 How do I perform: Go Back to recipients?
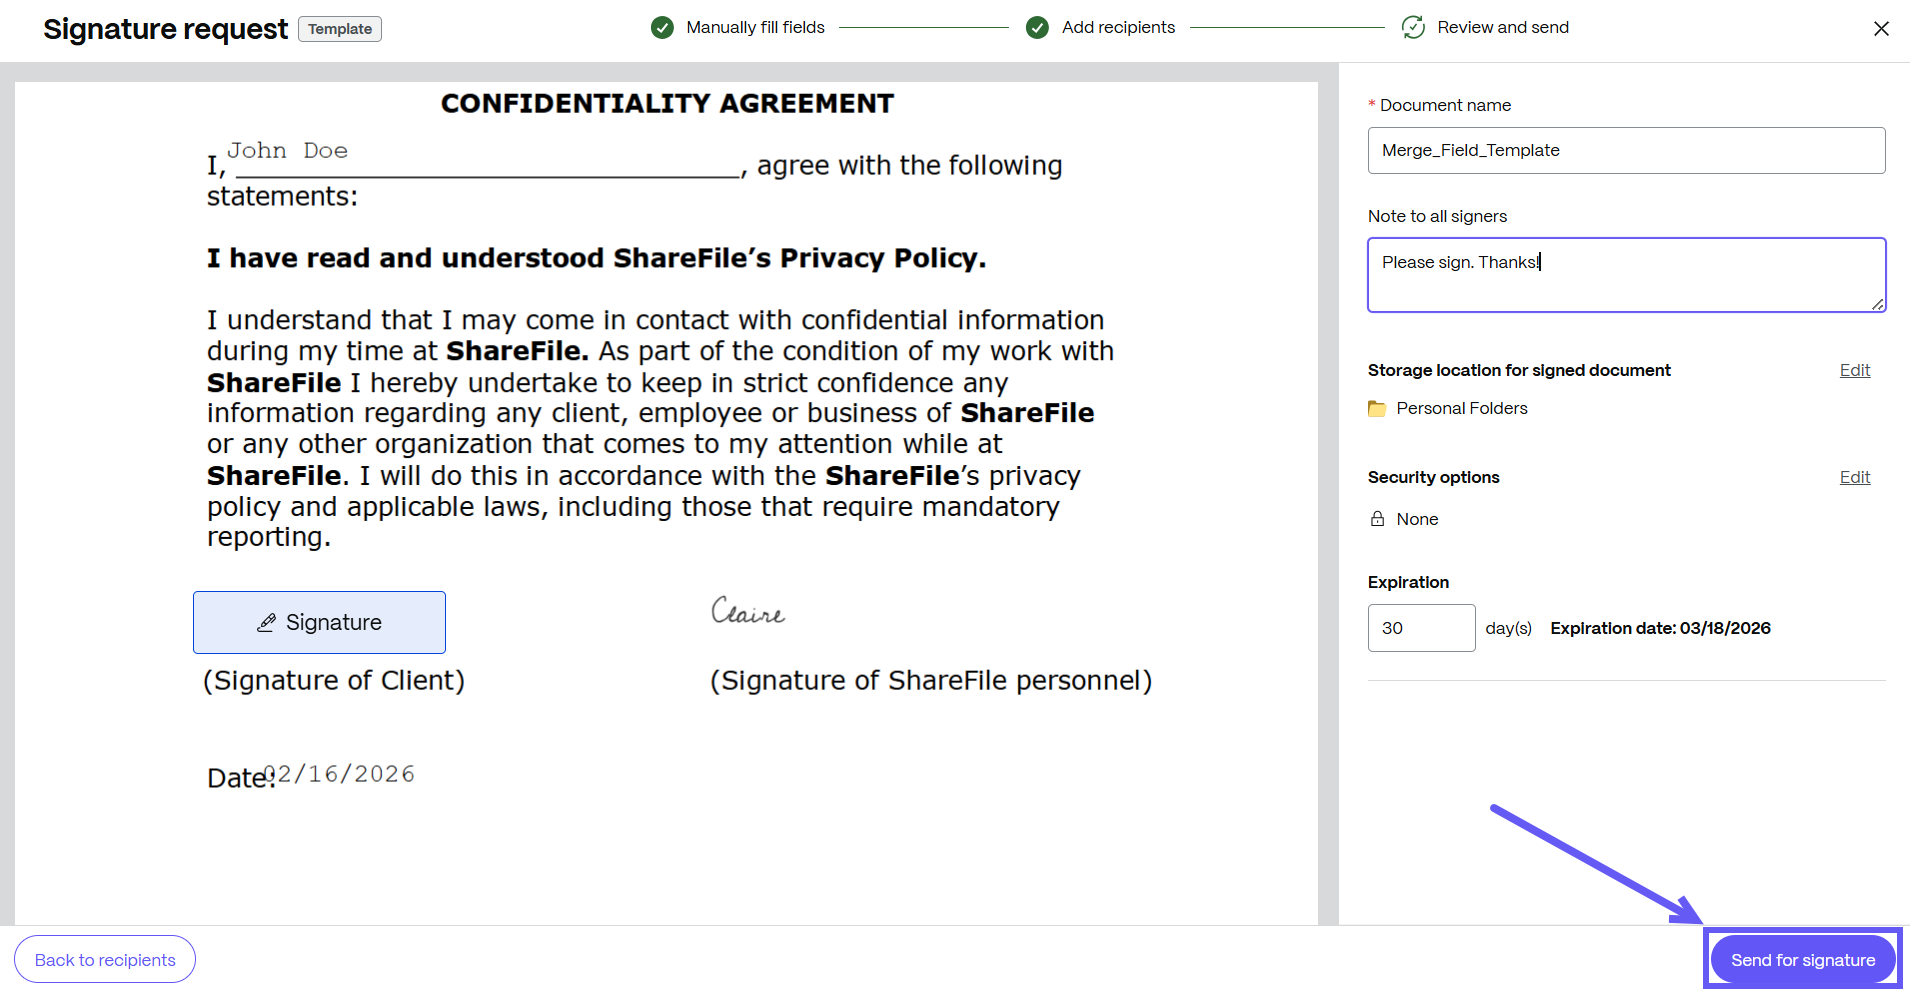click(105, 960)
